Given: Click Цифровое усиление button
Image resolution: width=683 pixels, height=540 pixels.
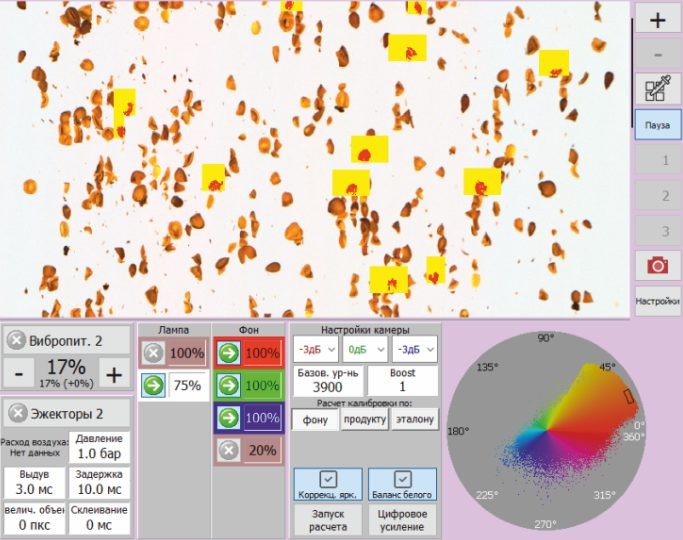Looking at the screenshot, I should pyautogui.click(x=402, y=520).
